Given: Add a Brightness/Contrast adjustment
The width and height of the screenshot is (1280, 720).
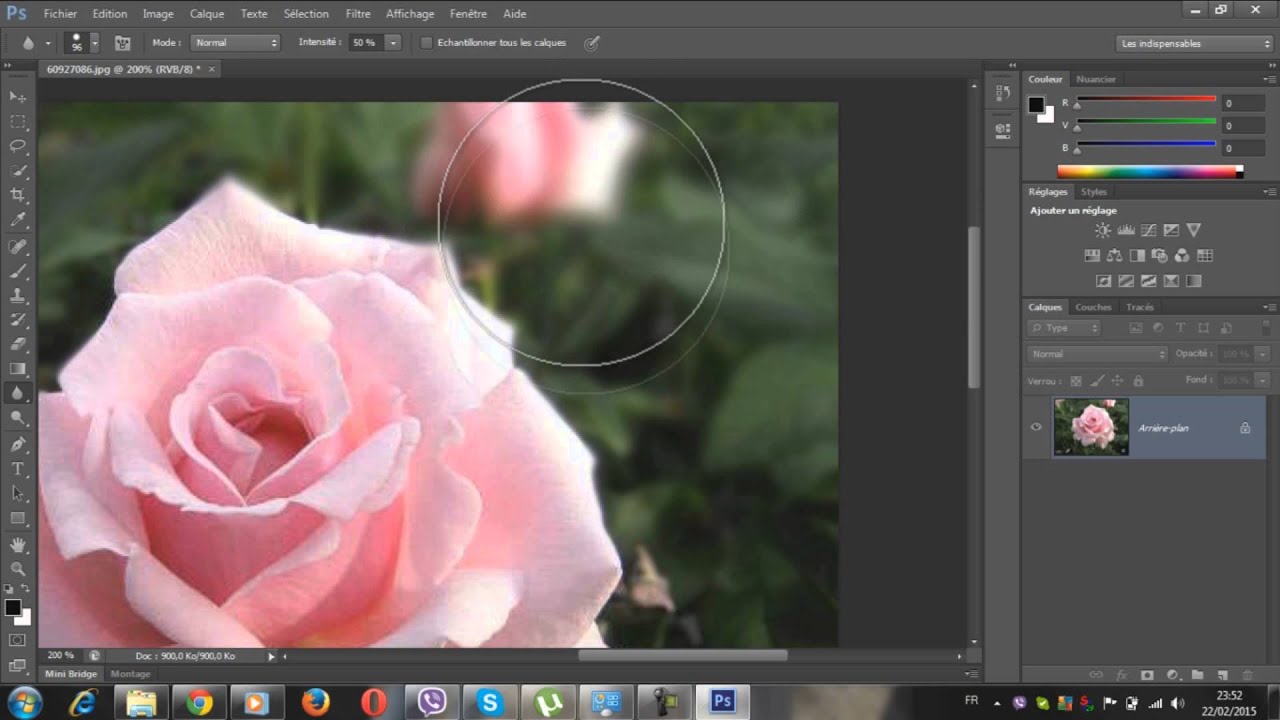Looking at the screenshot, I should (x=1102, y=230).
